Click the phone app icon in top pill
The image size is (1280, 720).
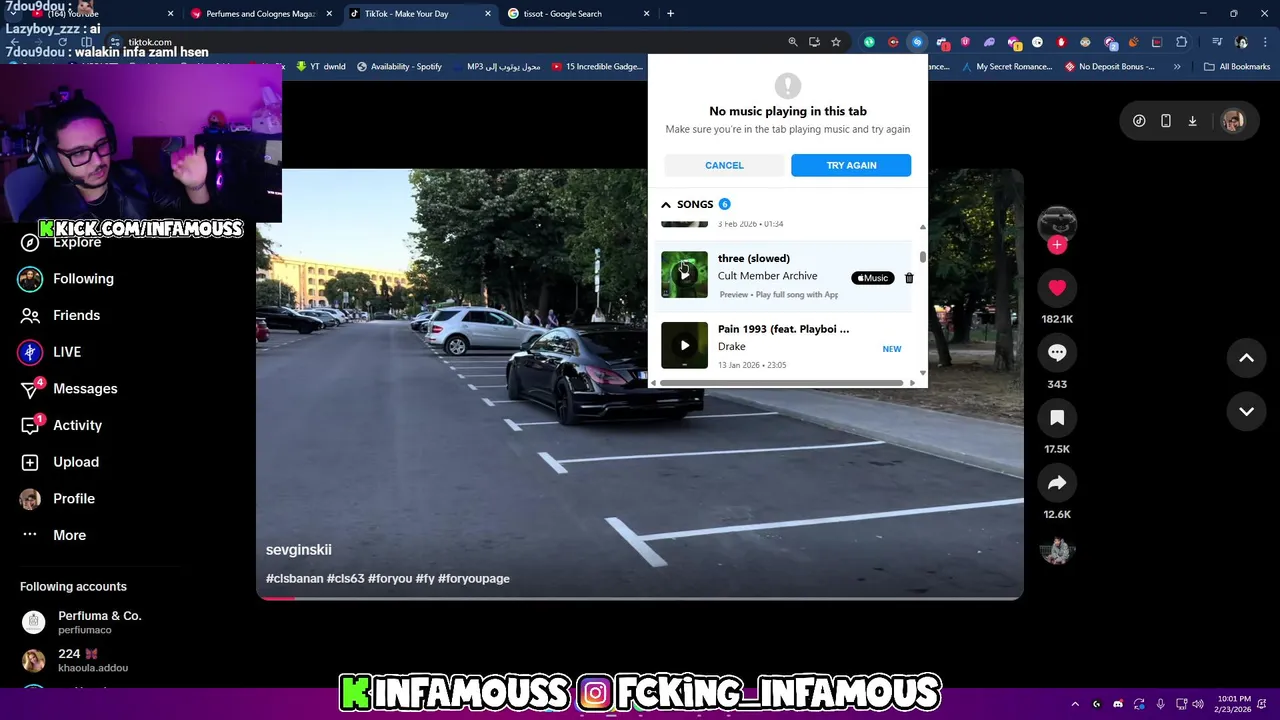click(x=1165, y=121)
